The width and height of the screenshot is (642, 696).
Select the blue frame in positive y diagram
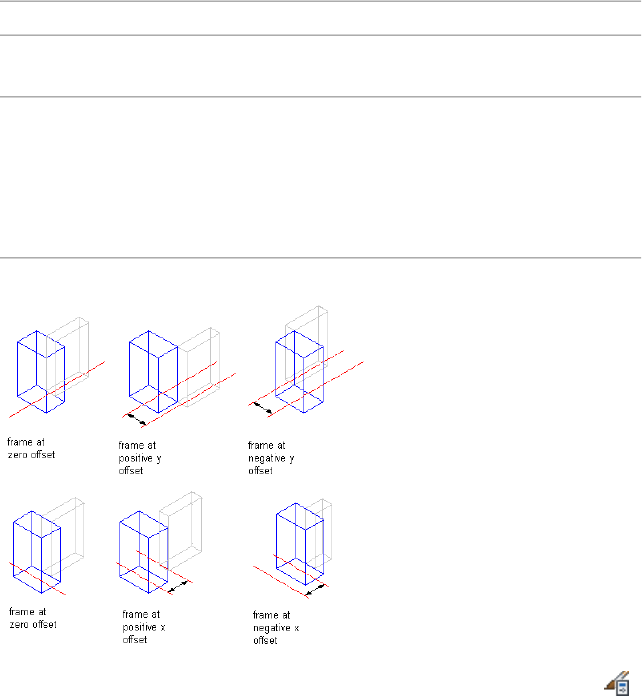pos(154,371)
